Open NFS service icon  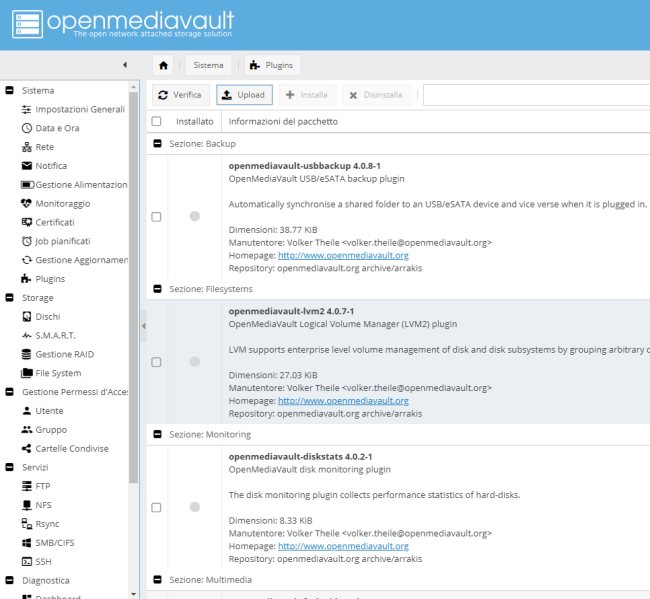click(27, 505)
